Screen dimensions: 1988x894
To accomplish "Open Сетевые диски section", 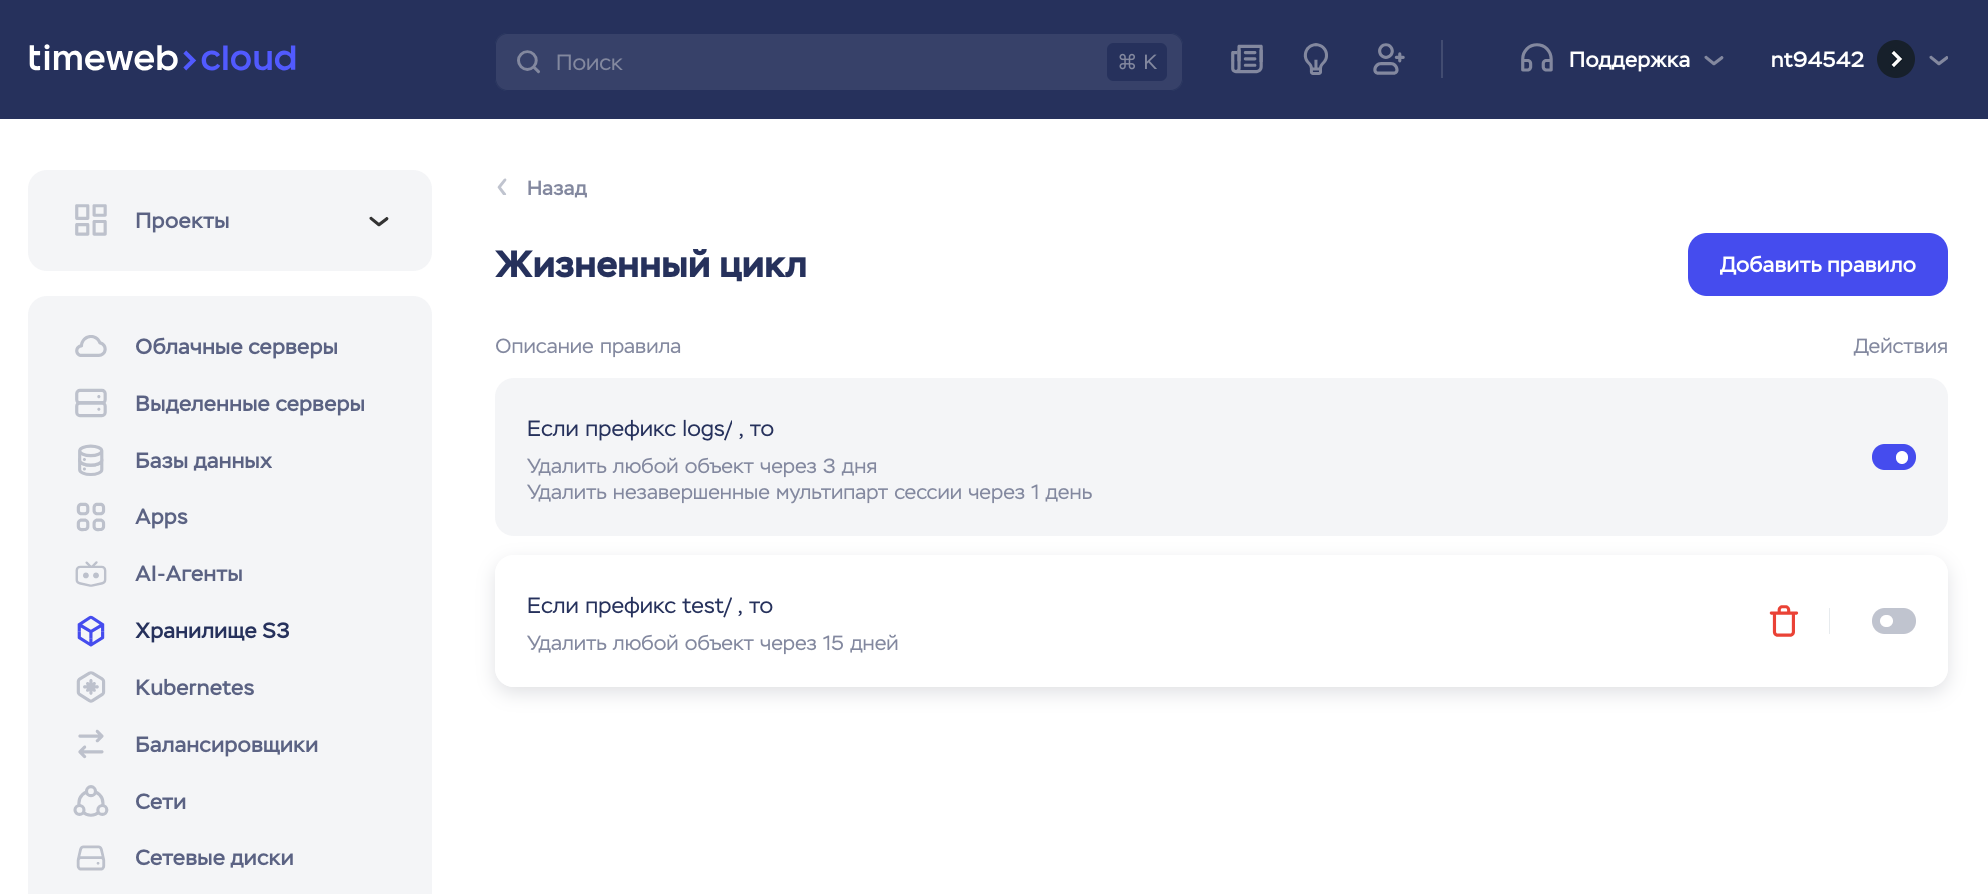I will tap(214, 858).
